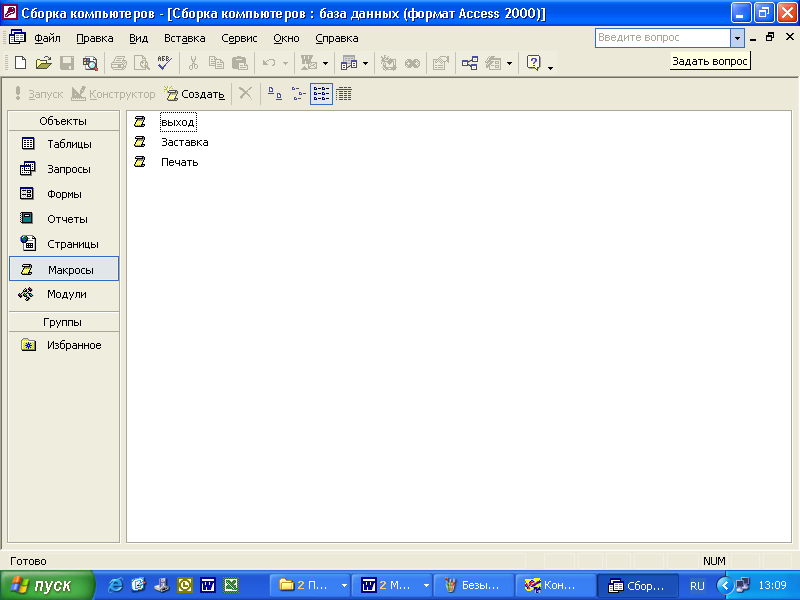Expand the 2 M... taskbar group arrow
Screen dimensions: 800x600
pyautogui.click(x=426, y=586)
